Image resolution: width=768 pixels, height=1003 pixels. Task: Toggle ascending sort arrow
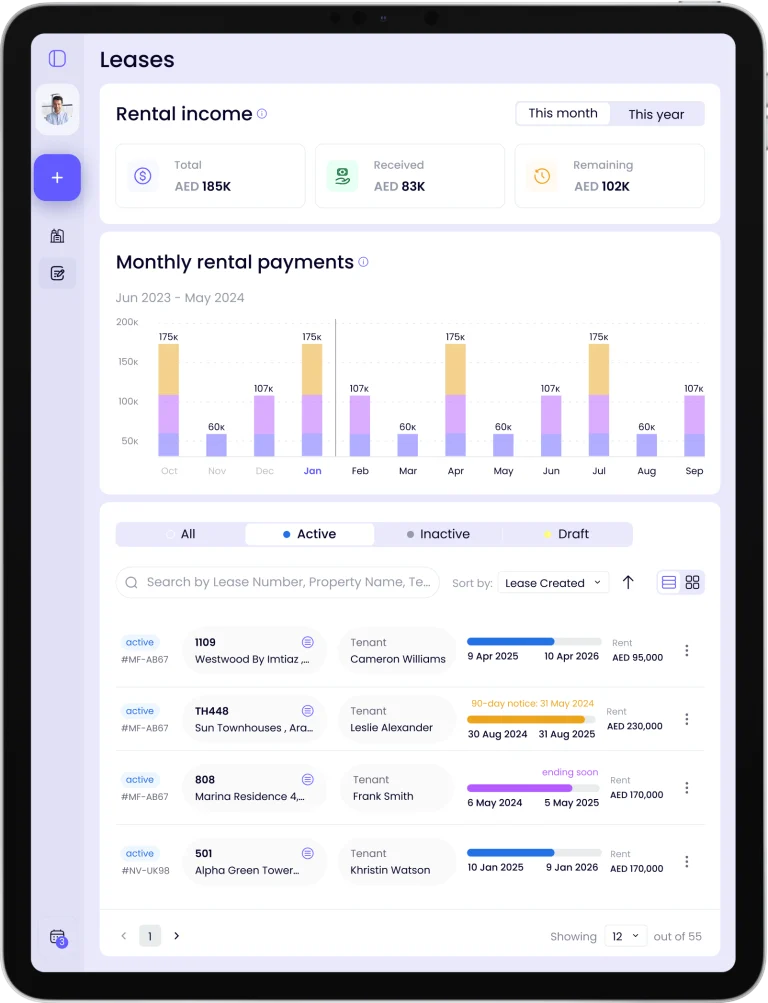tap(628, 582)
